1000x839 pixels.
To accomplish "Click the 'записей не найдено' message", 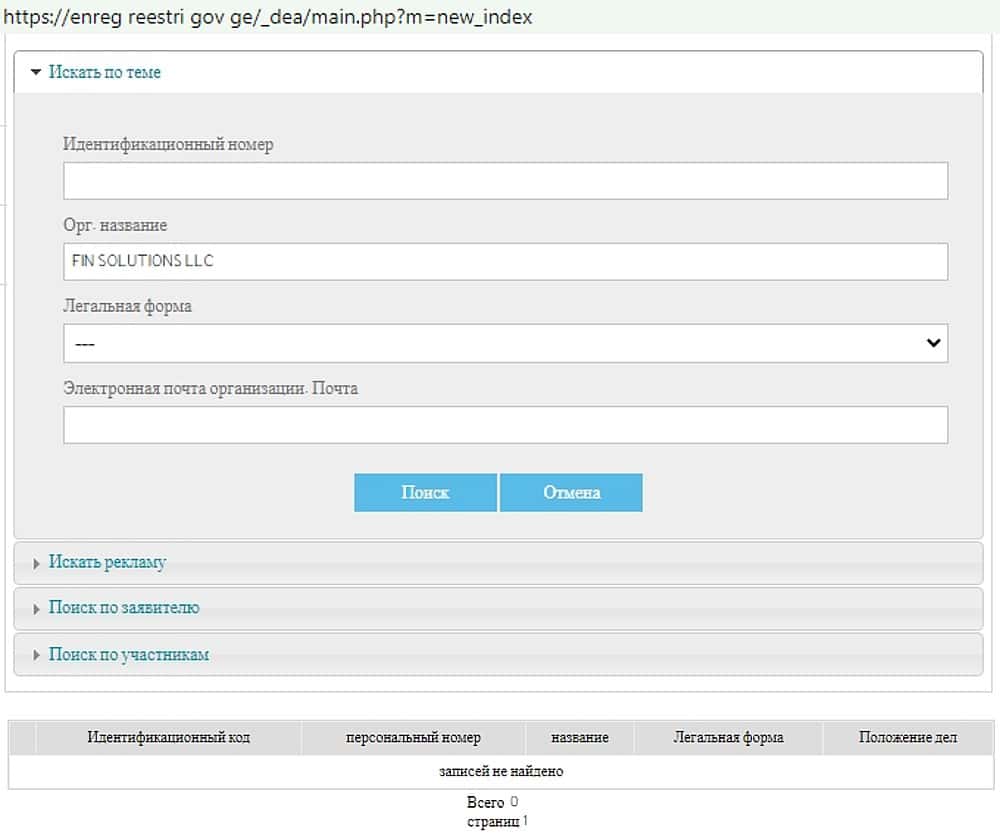I will point(501,771).
